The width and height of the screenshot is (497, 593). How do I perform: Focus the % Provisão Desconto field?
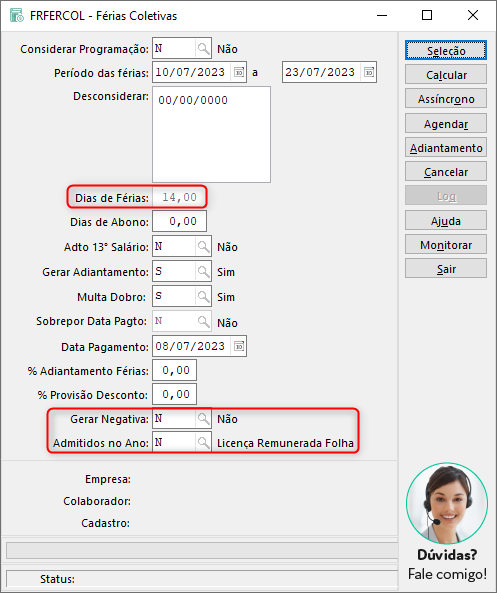tap(175, 394)
